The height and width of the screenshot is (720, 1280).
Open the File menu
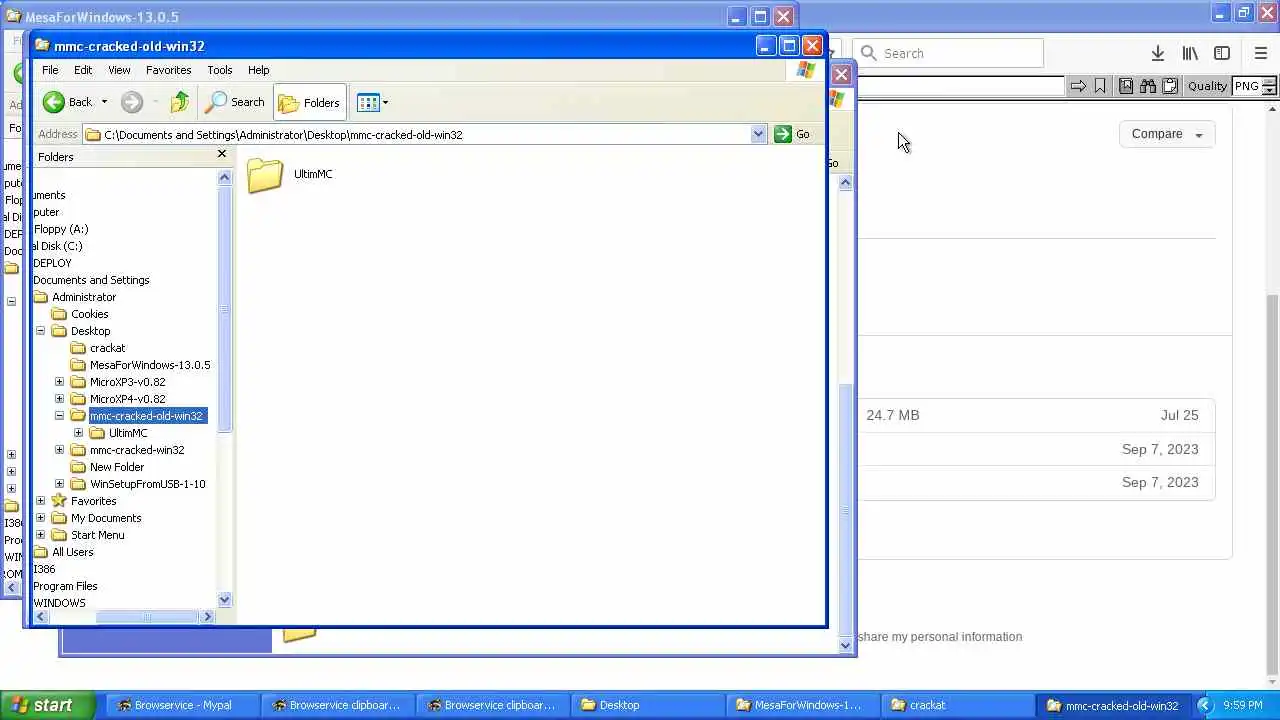(50, 70)
